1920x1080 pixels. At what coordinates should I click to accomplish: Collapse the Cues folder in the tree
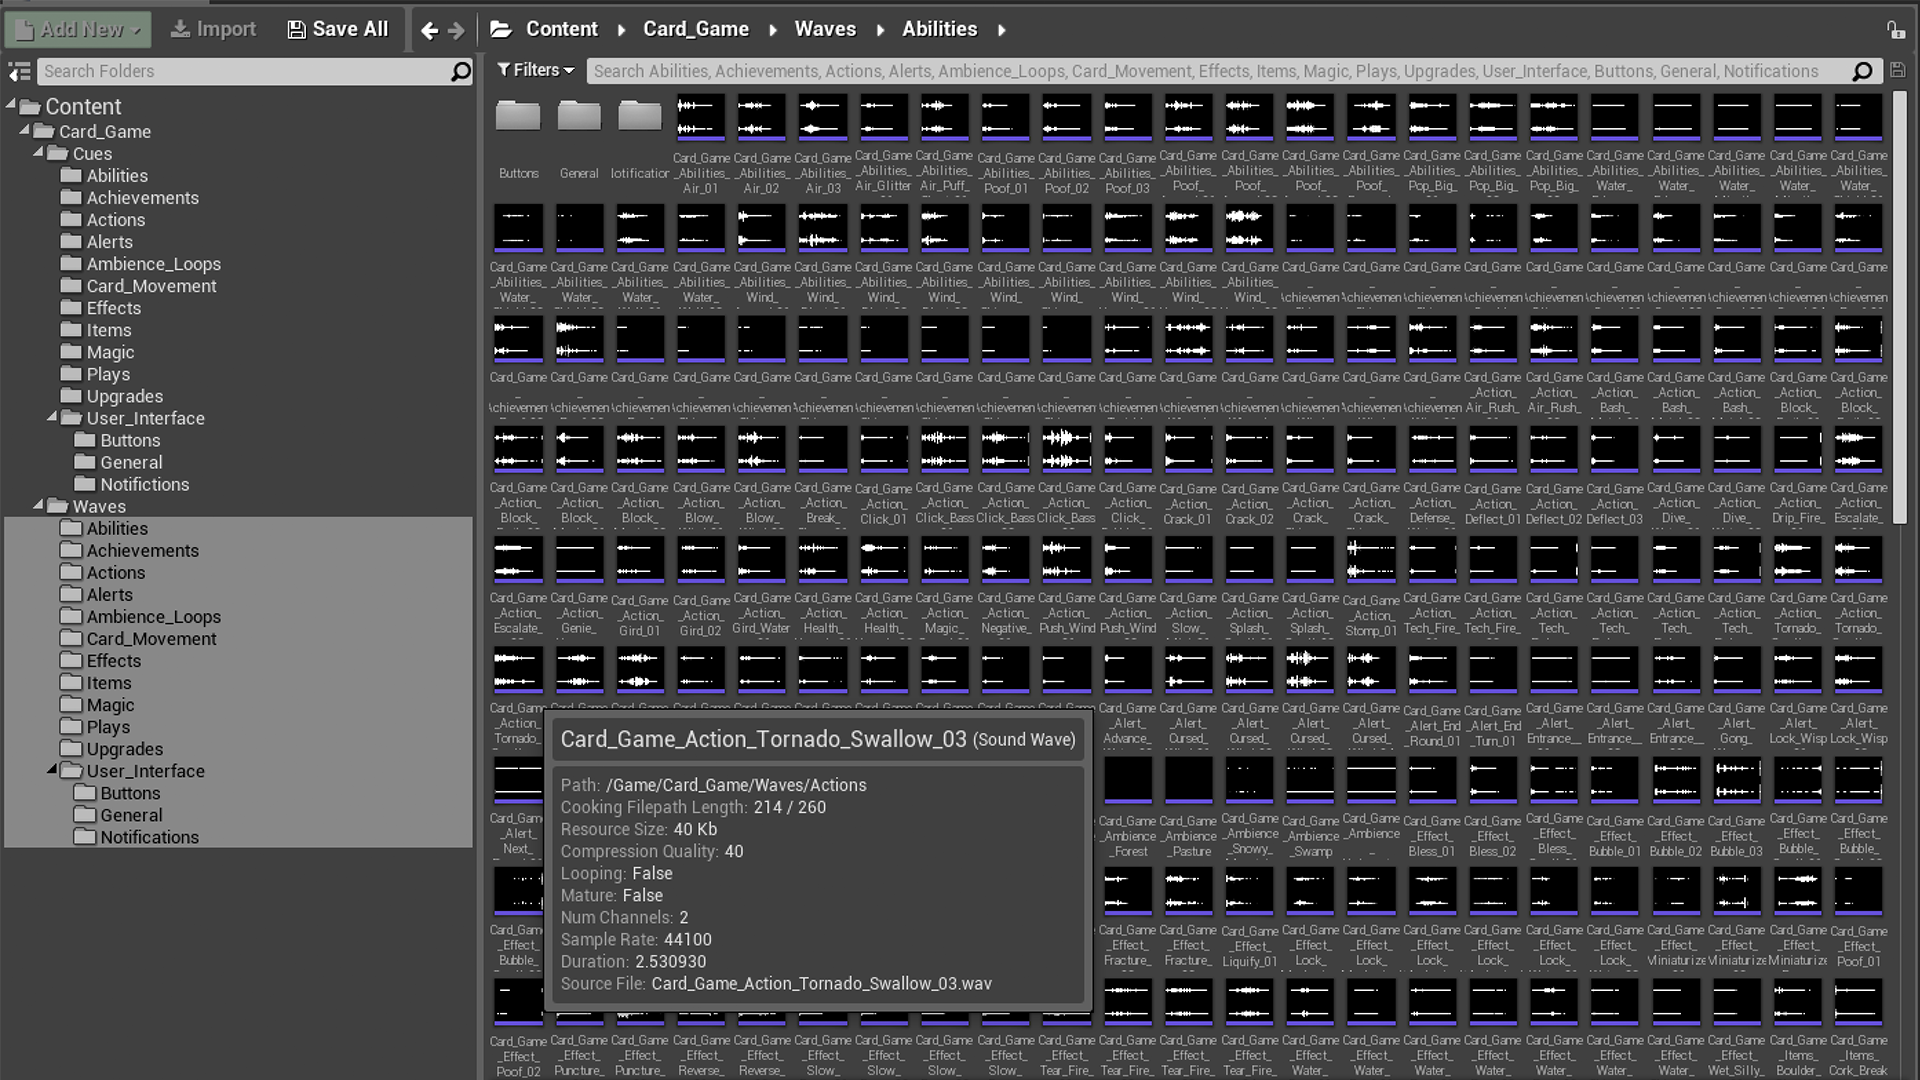[36, 153]
